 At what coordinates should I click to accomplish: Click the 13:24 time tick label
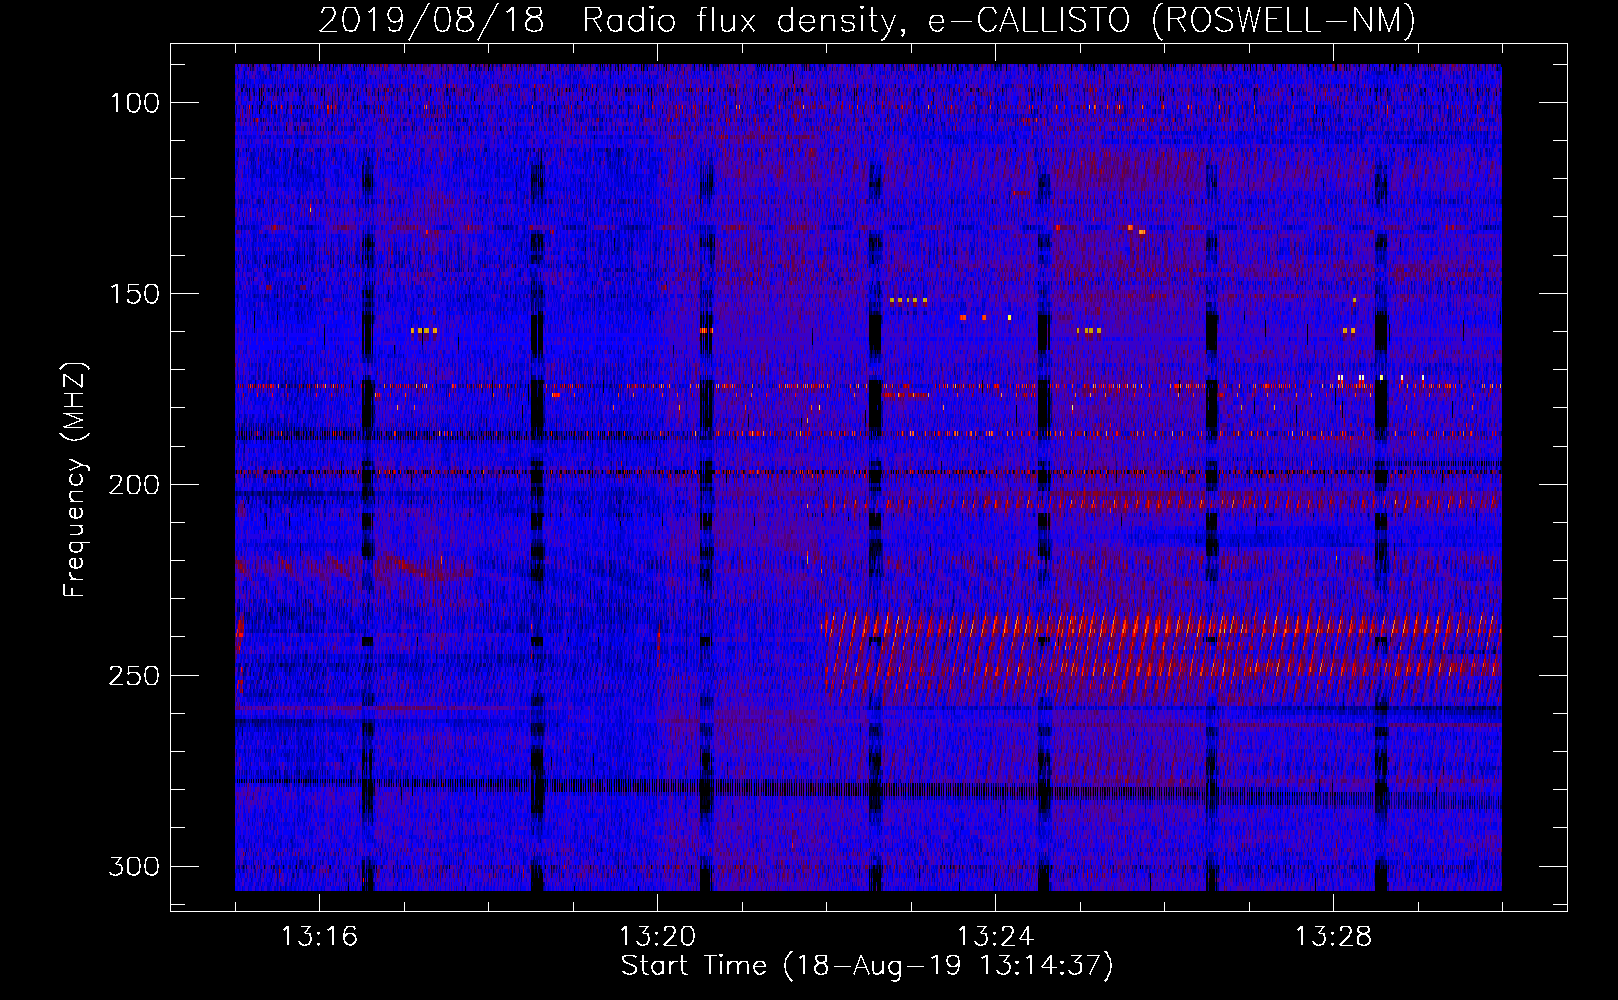pos(995,937)
